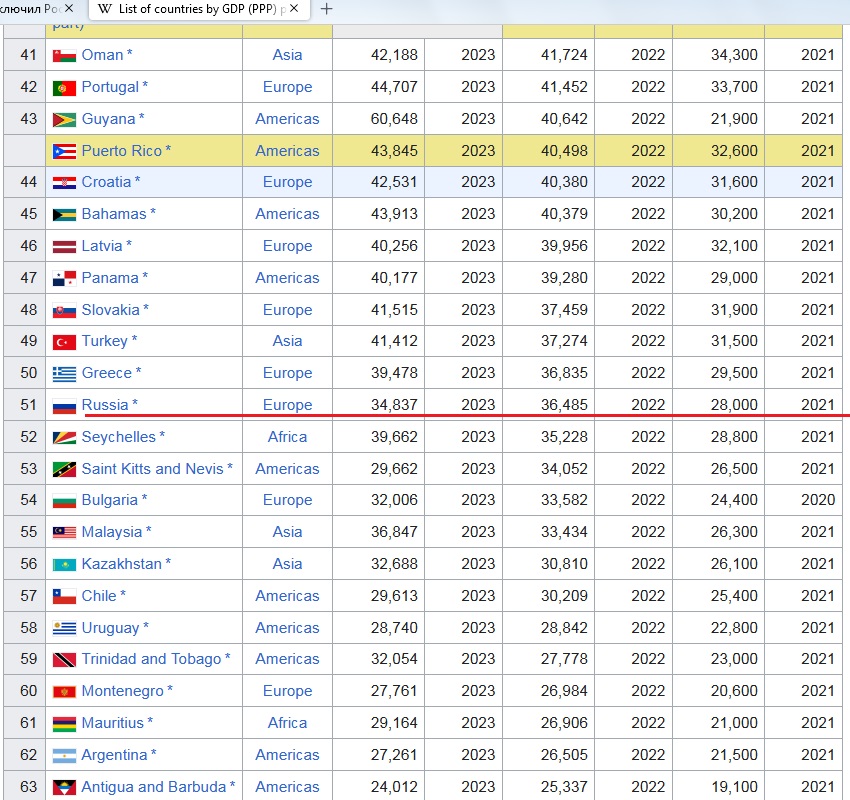Switch to the first Cyrillic-titled tab
The image size is (850, 800).
30,9
